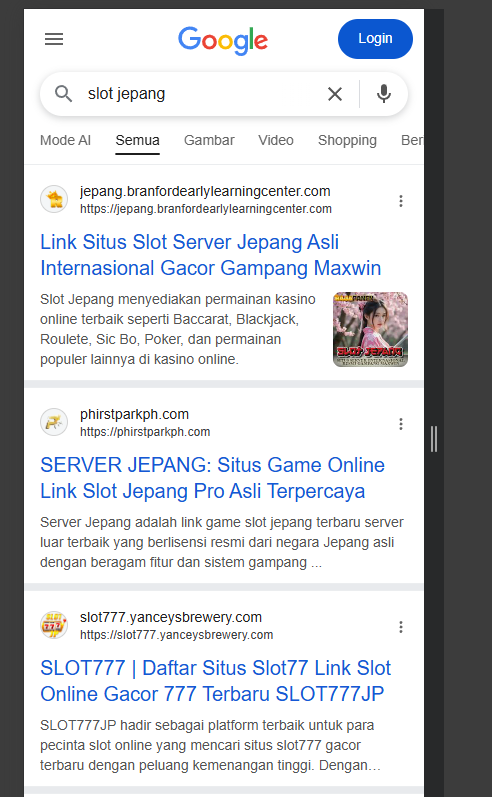The height and width of the screenshot is (797, 492).
Task: Open more options for slot777.yanceysbrewery.com result
Action: [401, 627]
